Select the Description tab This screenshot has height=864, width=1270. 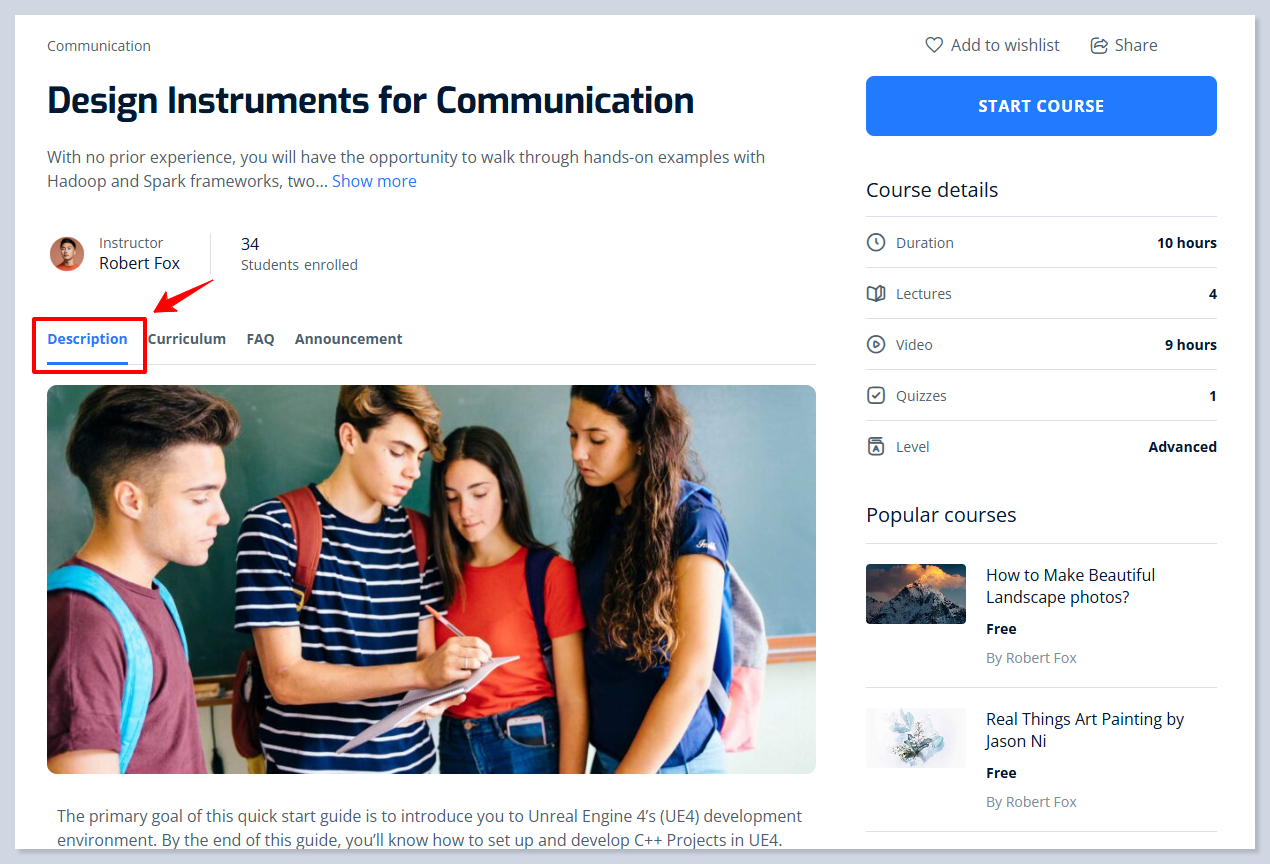[88, 339]
